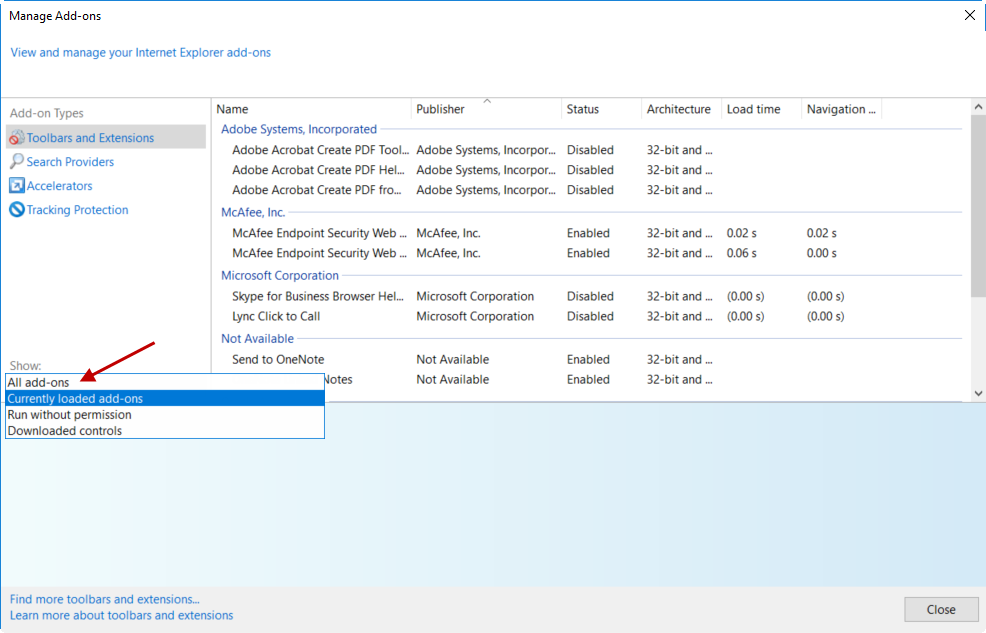This screenshot has width=986, height=633.
Task: Open Learn more about toolbars and extensions
Action: coord(121,615)
